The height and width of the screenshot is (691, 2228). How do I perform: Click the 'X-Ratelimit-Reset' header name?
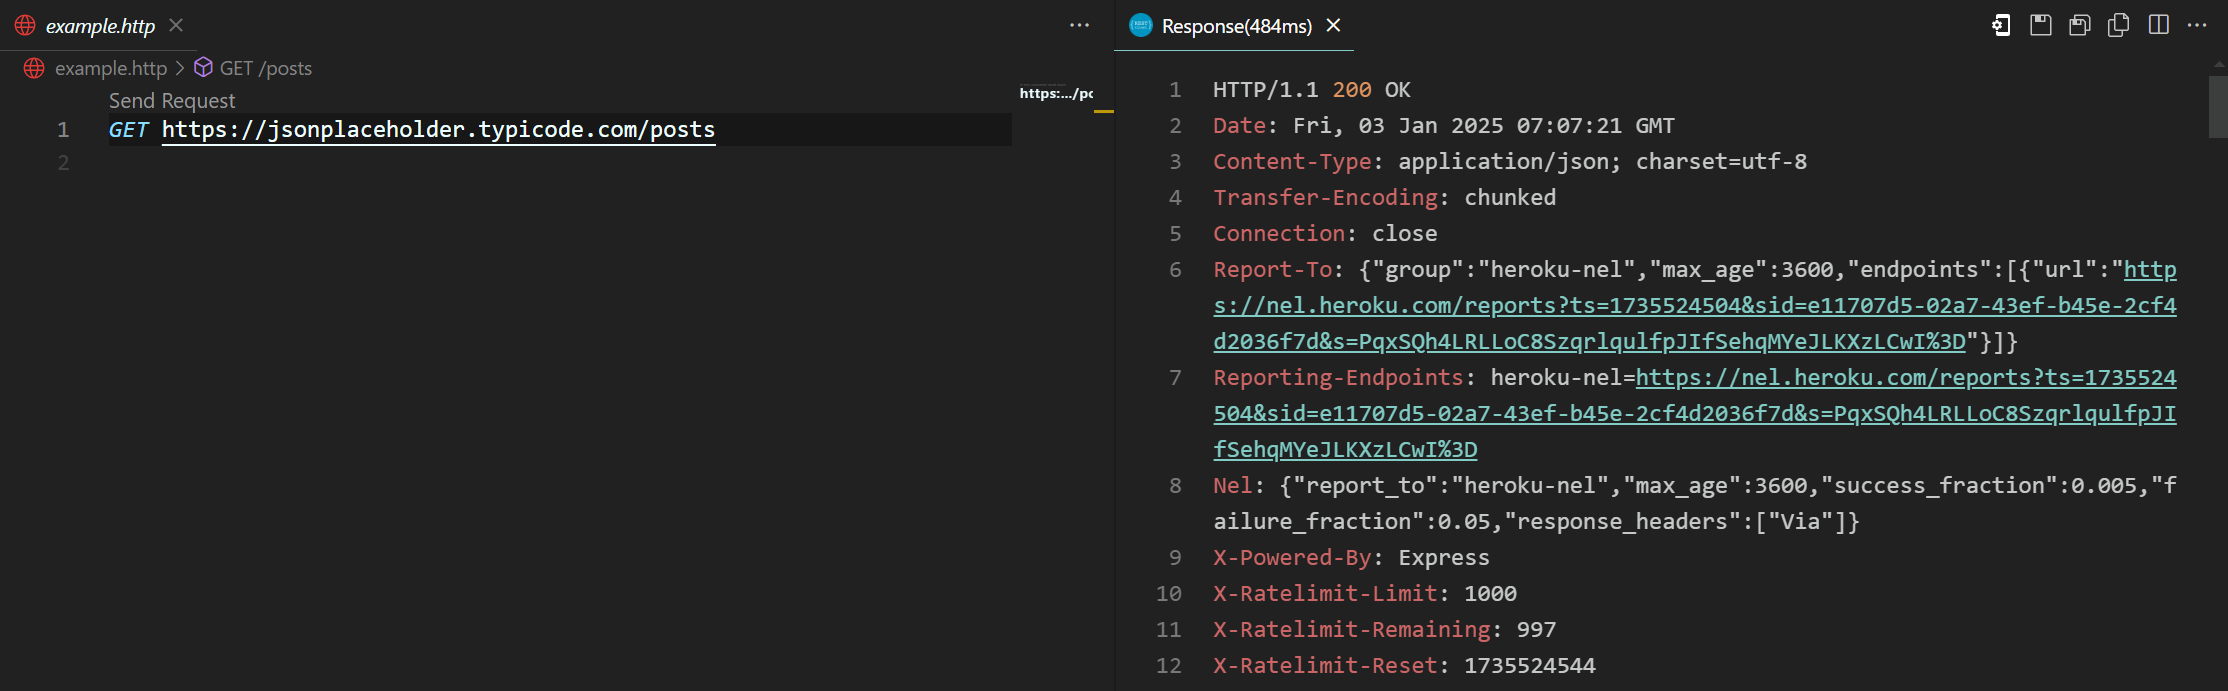(1325, 666)
